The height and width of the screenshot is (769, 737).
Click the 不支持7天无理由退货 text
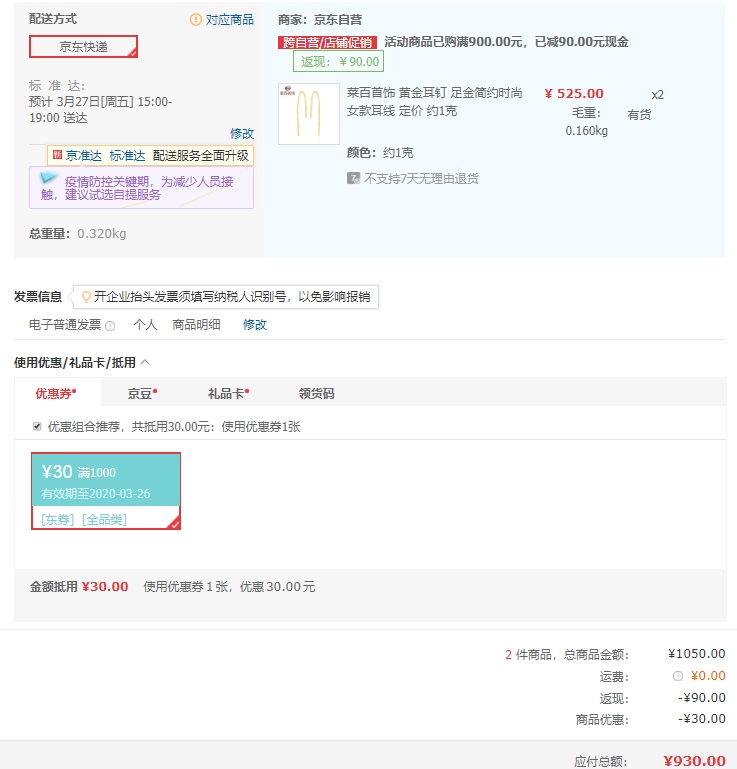421,179
